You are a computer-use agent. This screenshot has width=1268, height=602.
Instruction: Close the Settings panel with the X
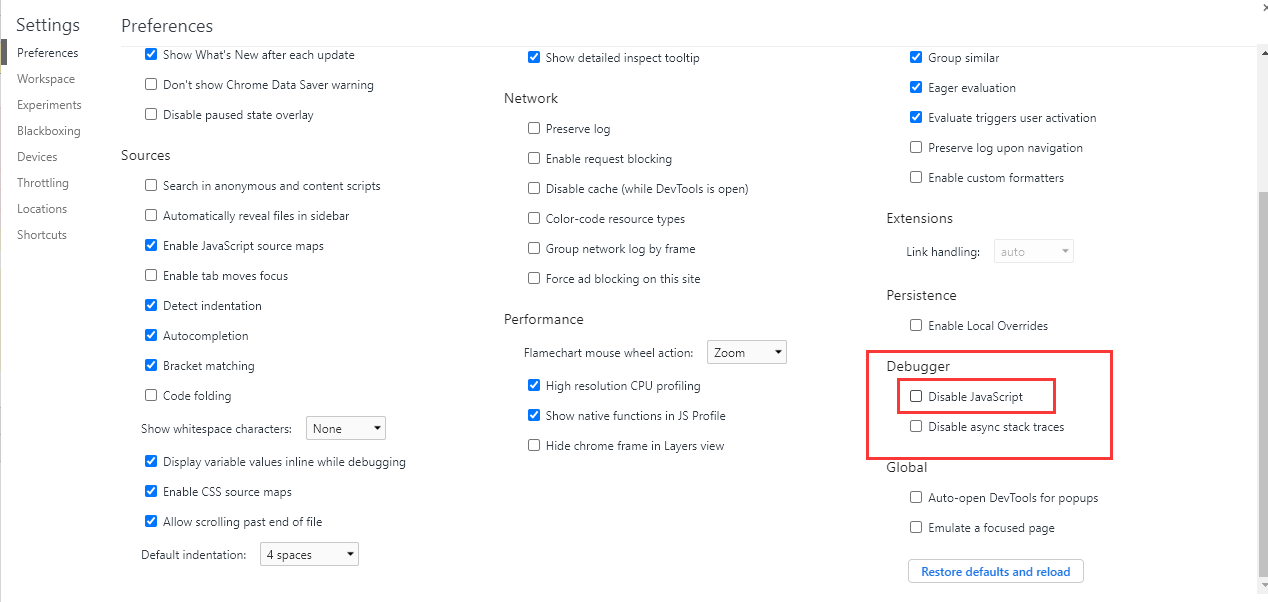click(x=1262, y=6)
